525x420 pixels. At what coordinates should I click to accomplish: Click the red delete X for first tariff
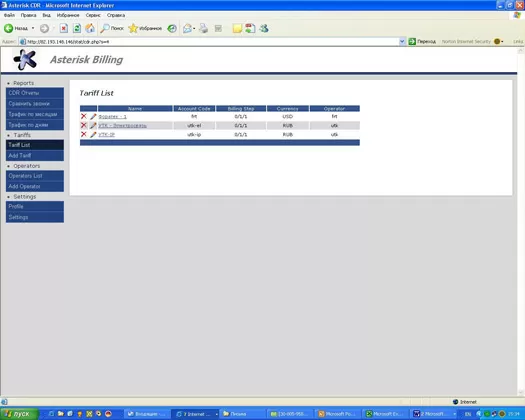pyautogui.click(x=84, y=116)
